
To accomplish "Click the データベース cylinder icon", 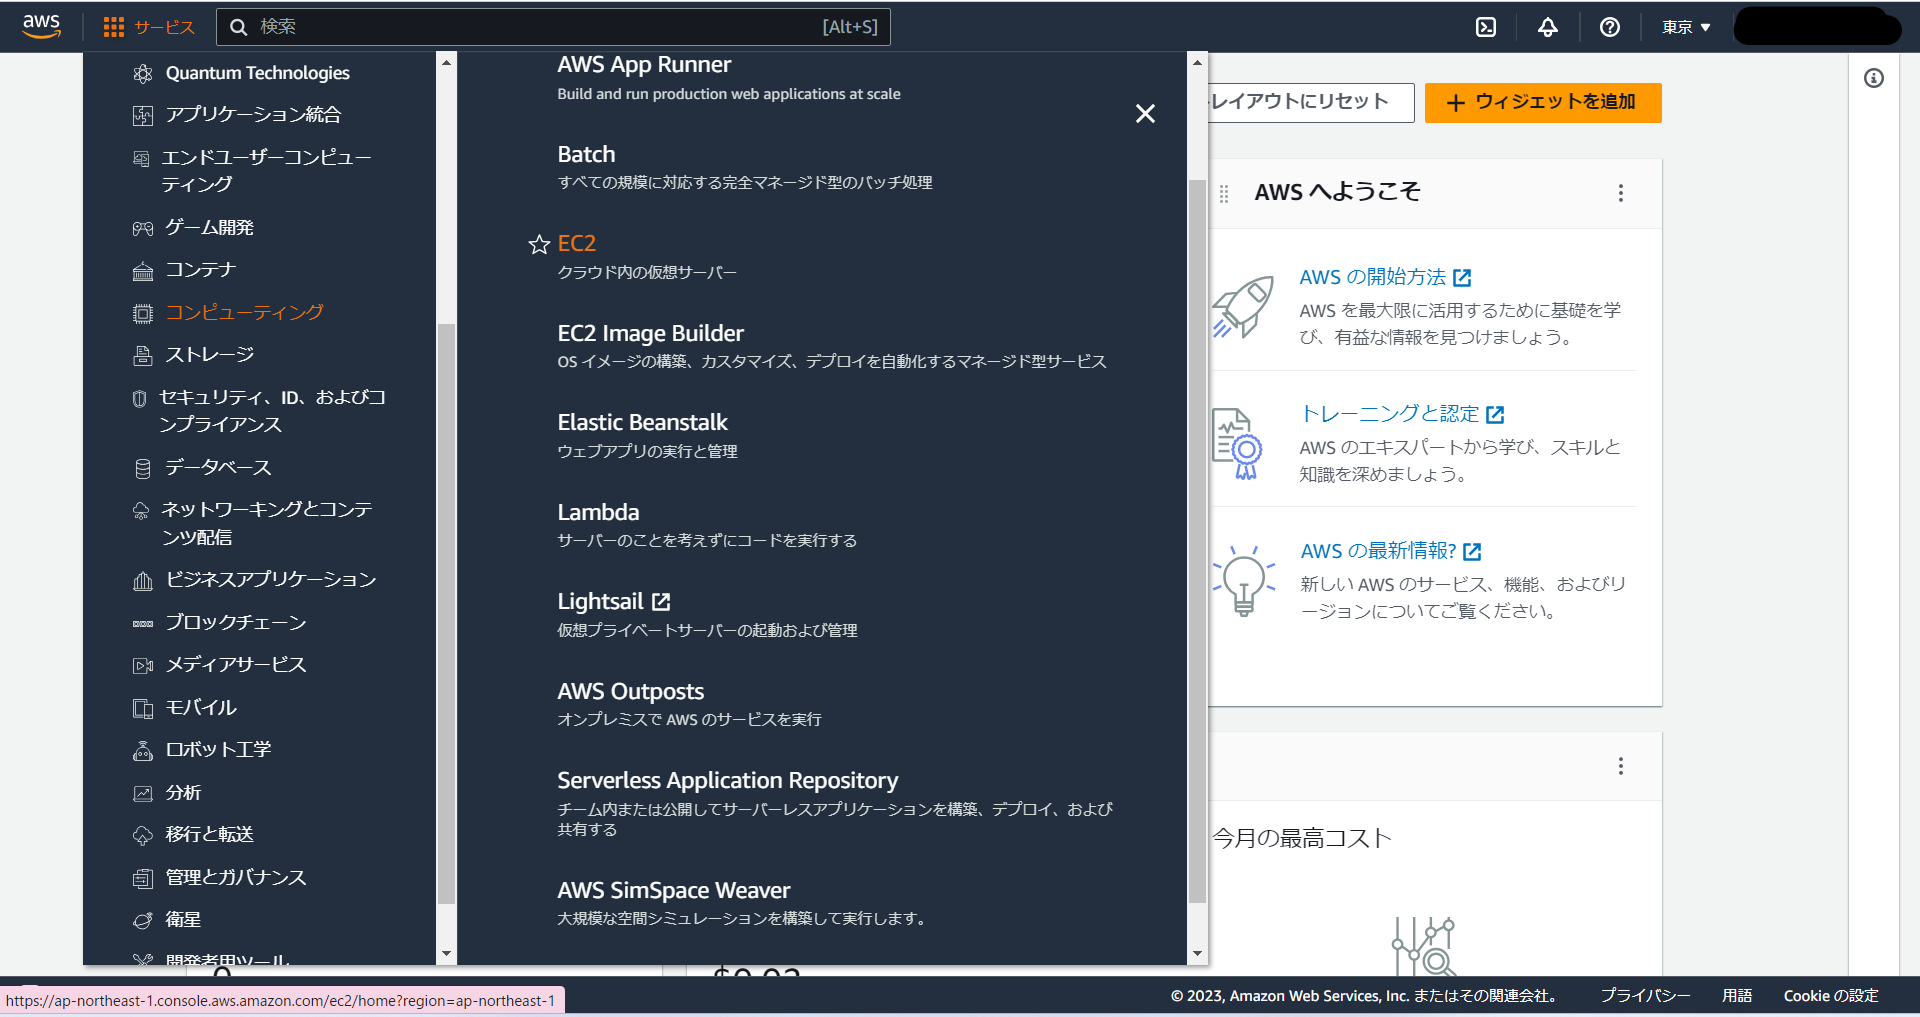I will [x=143, y=468].
